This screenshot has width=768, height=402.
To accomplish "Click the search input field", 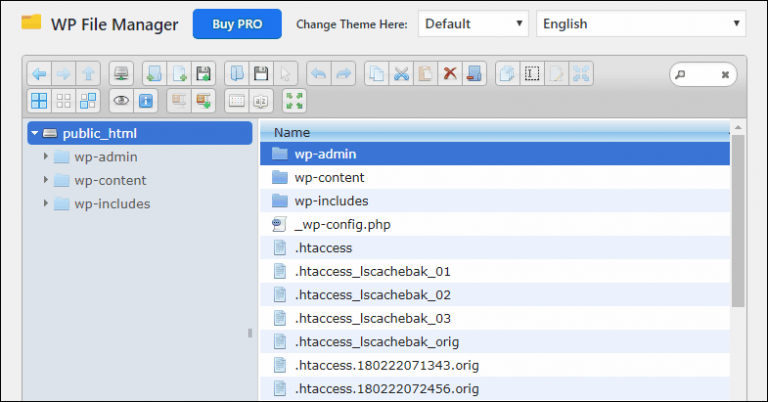I will pos(705,73).
